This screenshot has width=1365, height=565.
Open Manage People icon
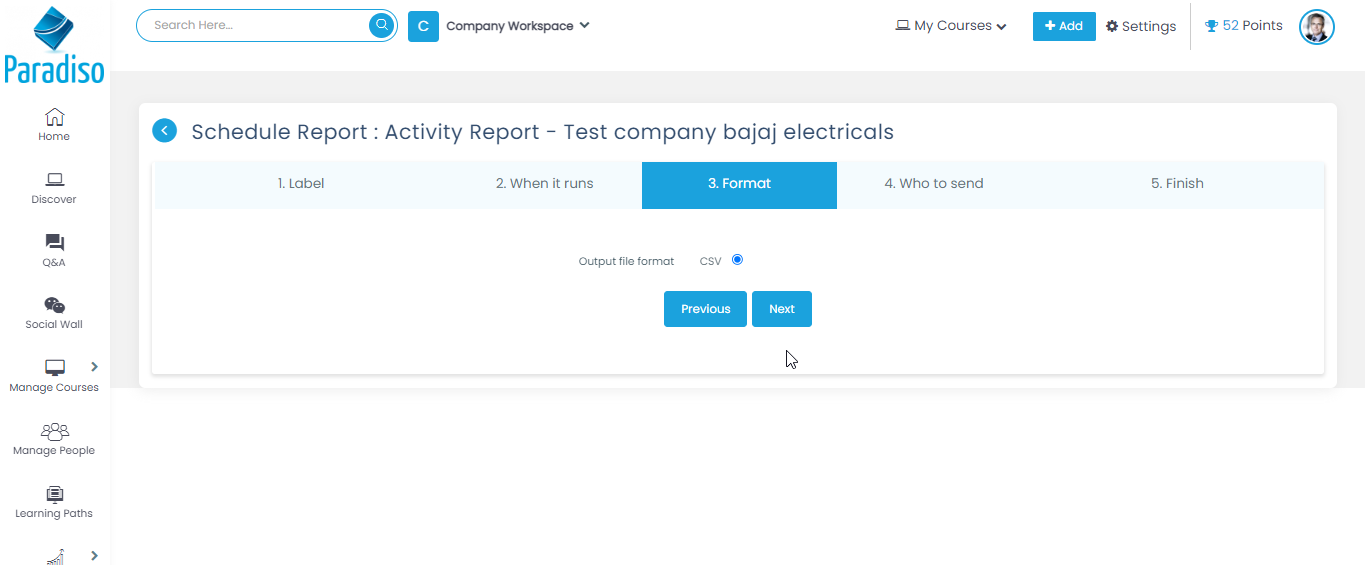tap(54, 431)
